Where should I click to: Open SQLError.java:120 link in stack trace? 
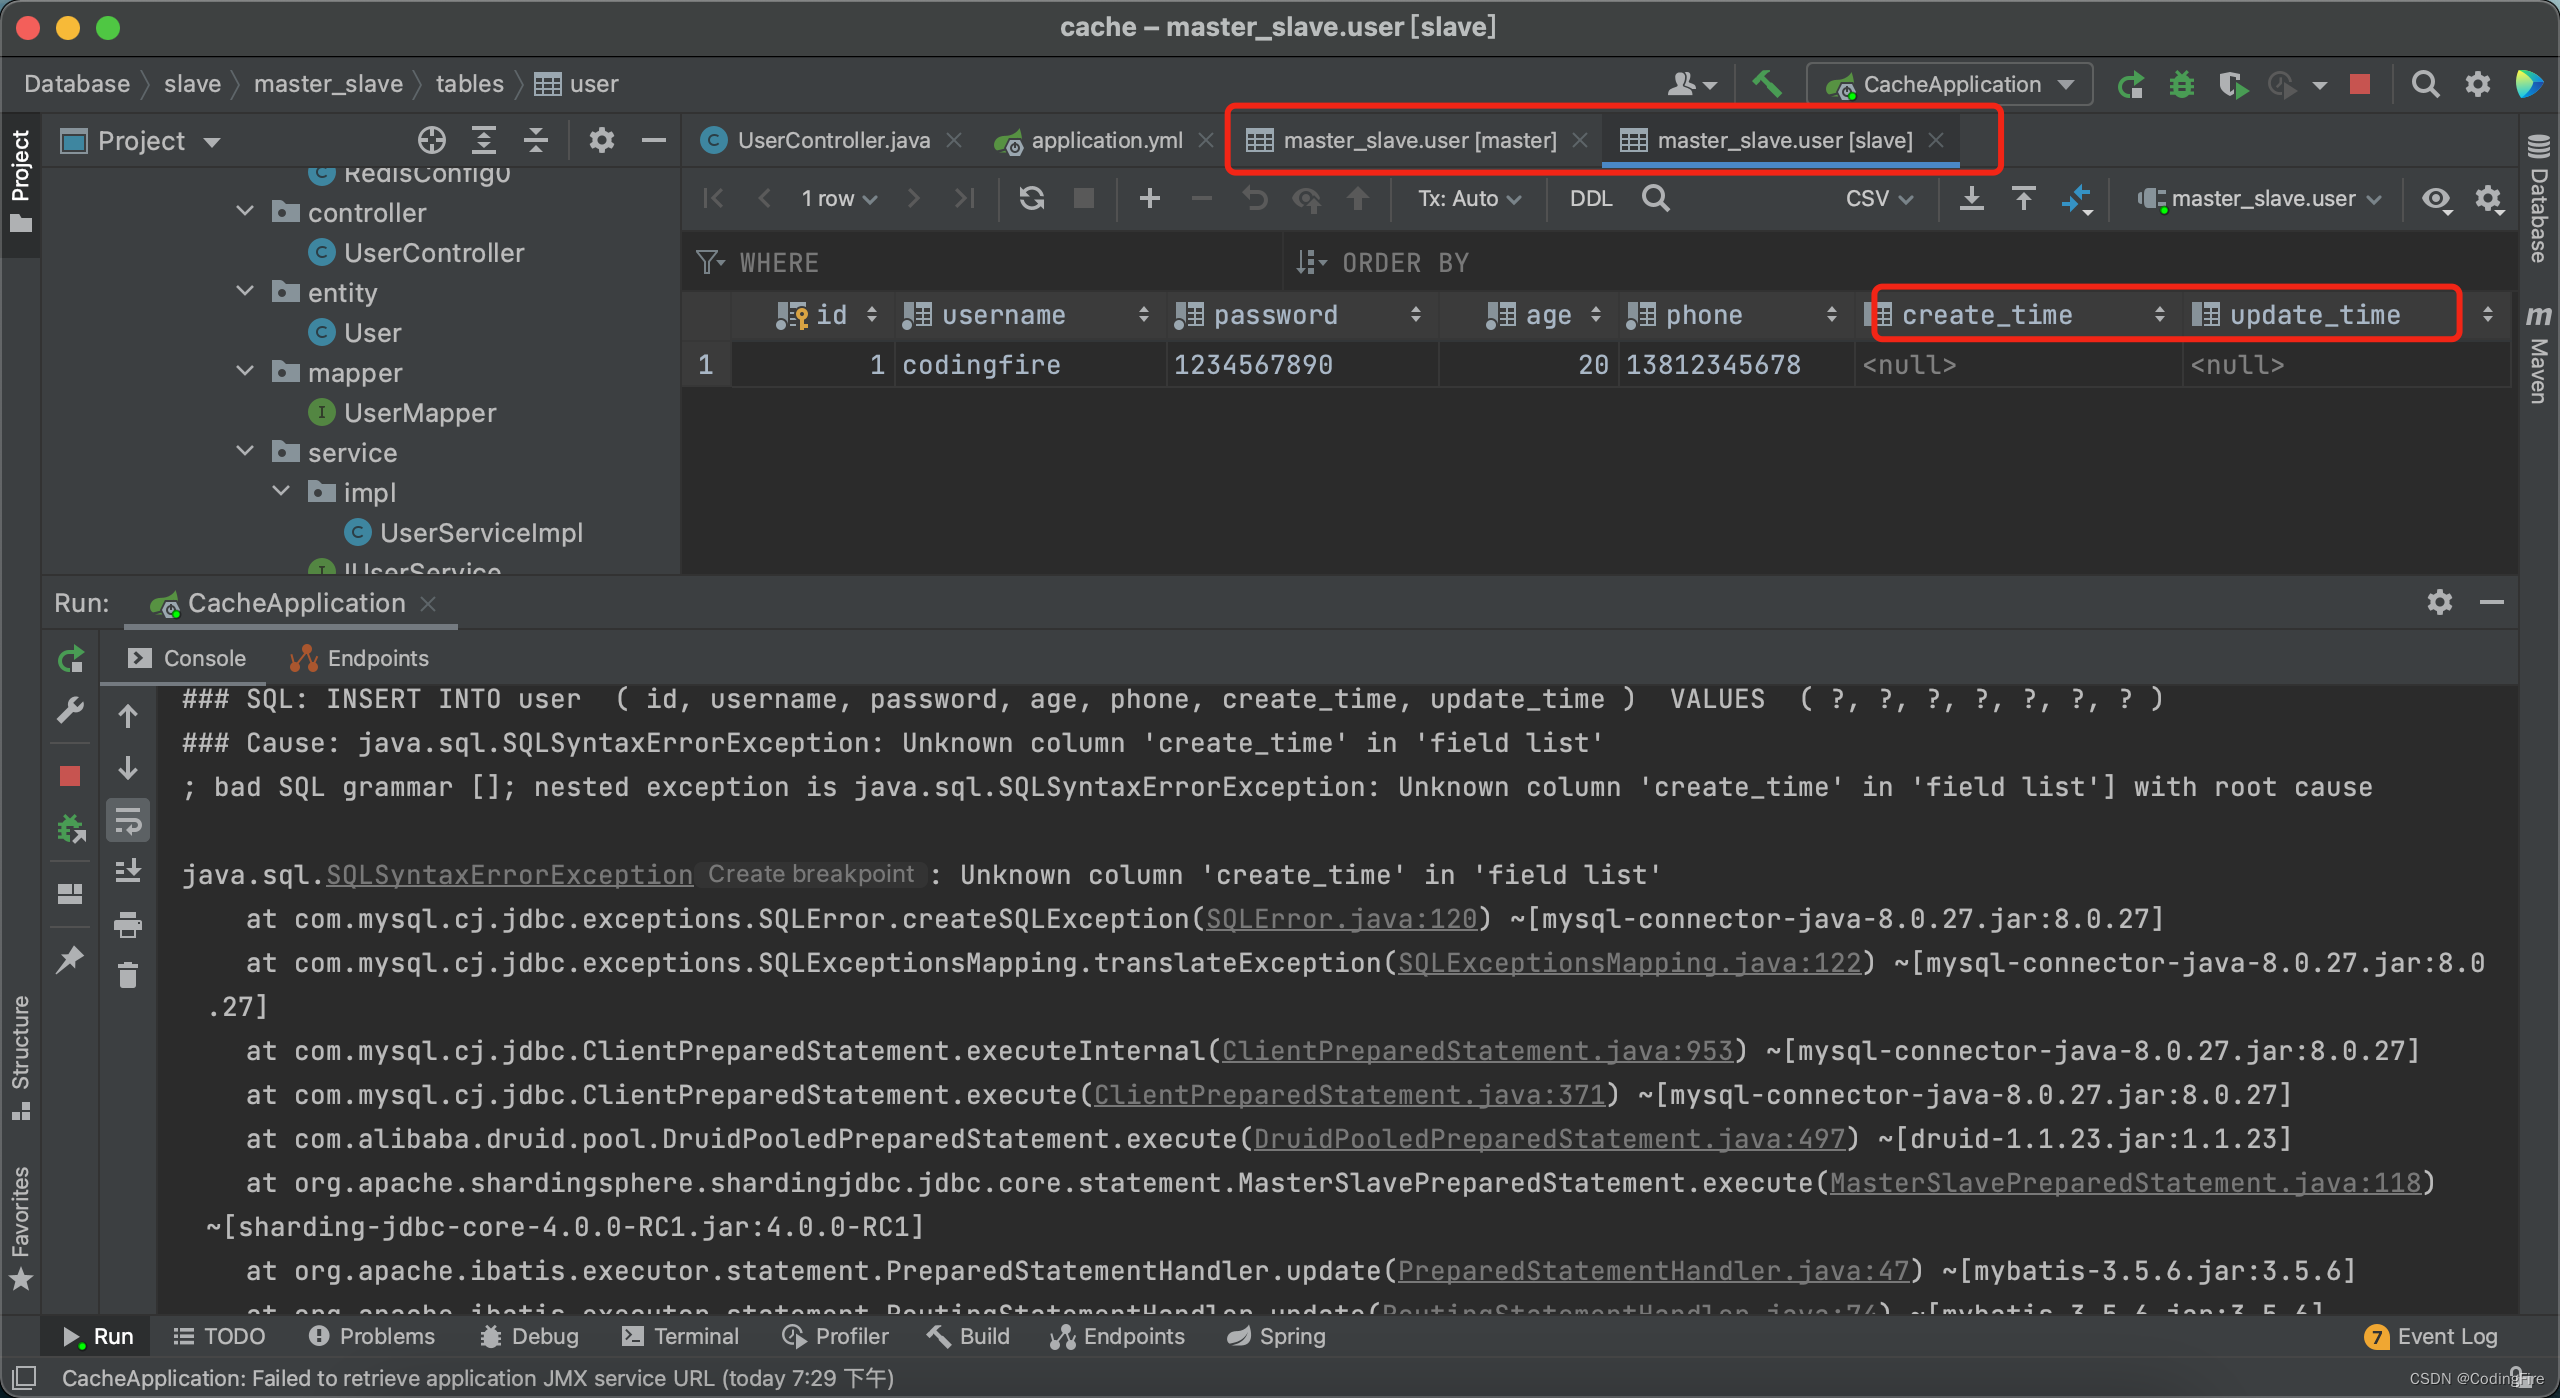1340,919
